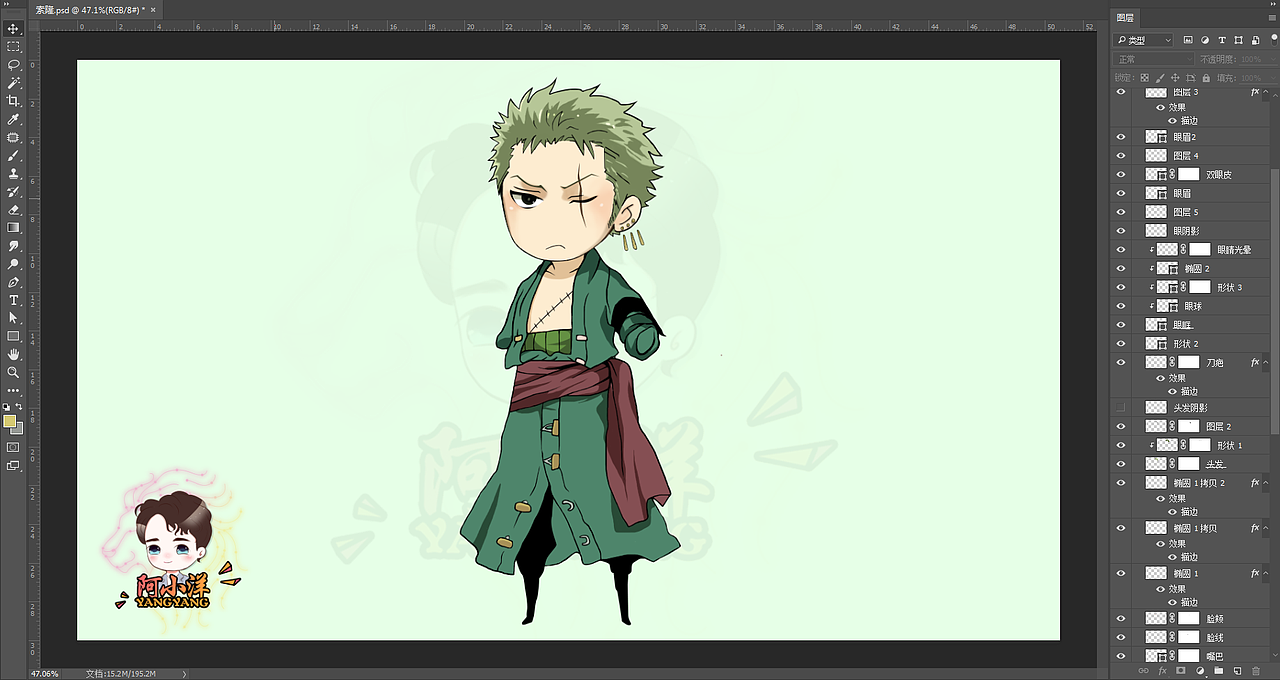1280x680 pixels.
Task: Select the Path Selection tool
Action: (13, 318)
